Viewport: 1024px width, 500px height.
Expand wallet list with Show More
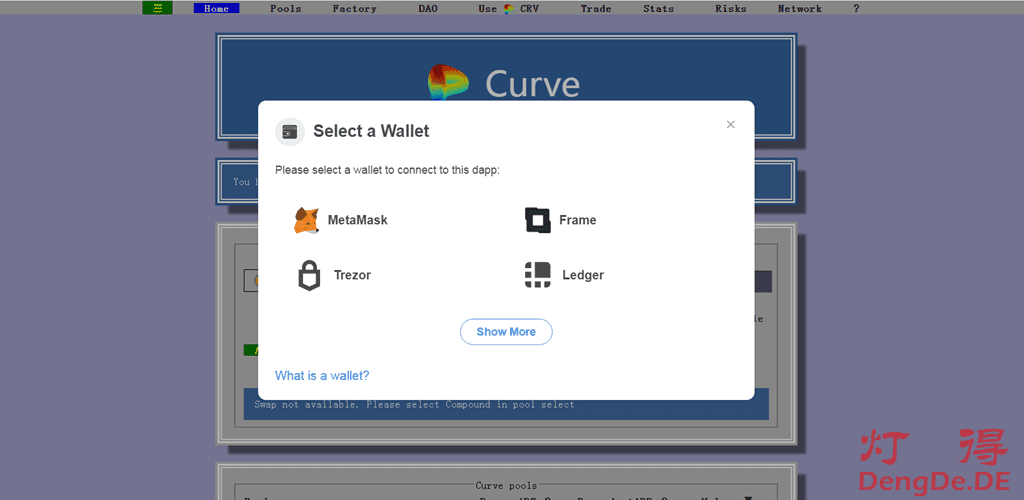point(506,332)
